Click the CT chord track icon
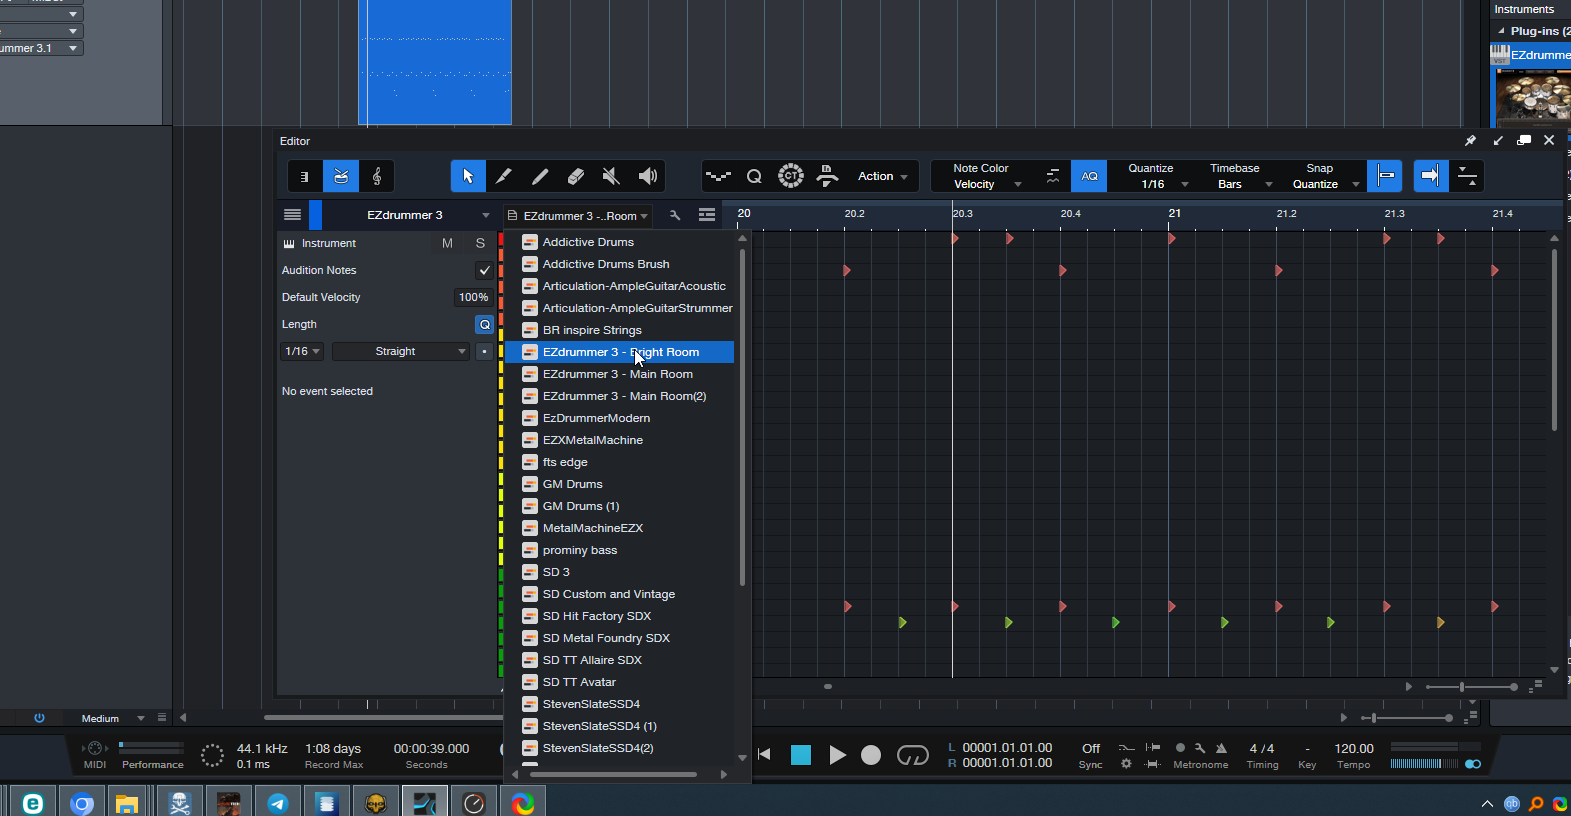Screen dimensions: 1571x816 click(791, 176)
